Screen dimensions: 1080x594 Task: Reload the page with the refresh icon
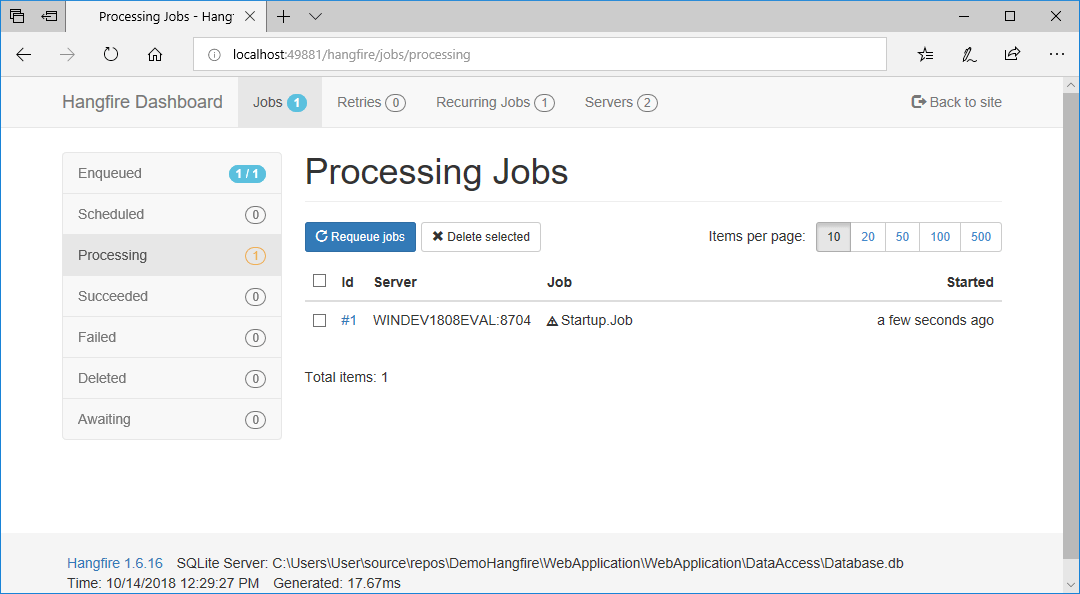[x=111, y=54]
